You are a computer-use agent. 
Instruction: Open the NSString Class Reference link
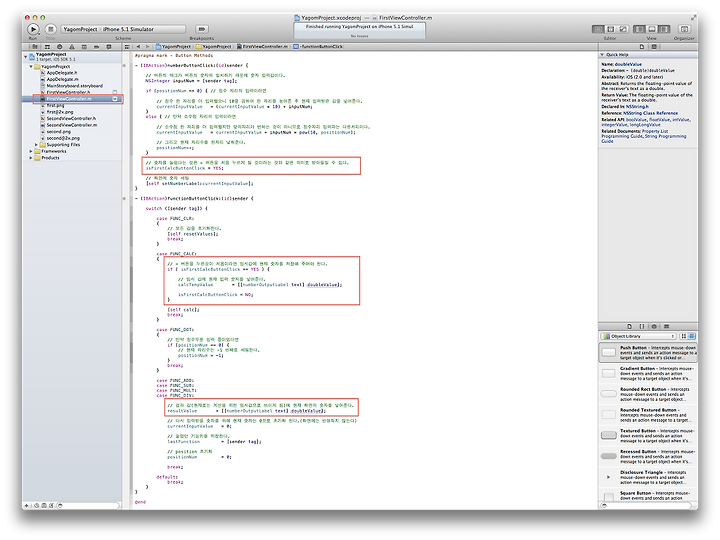(651, 113)
